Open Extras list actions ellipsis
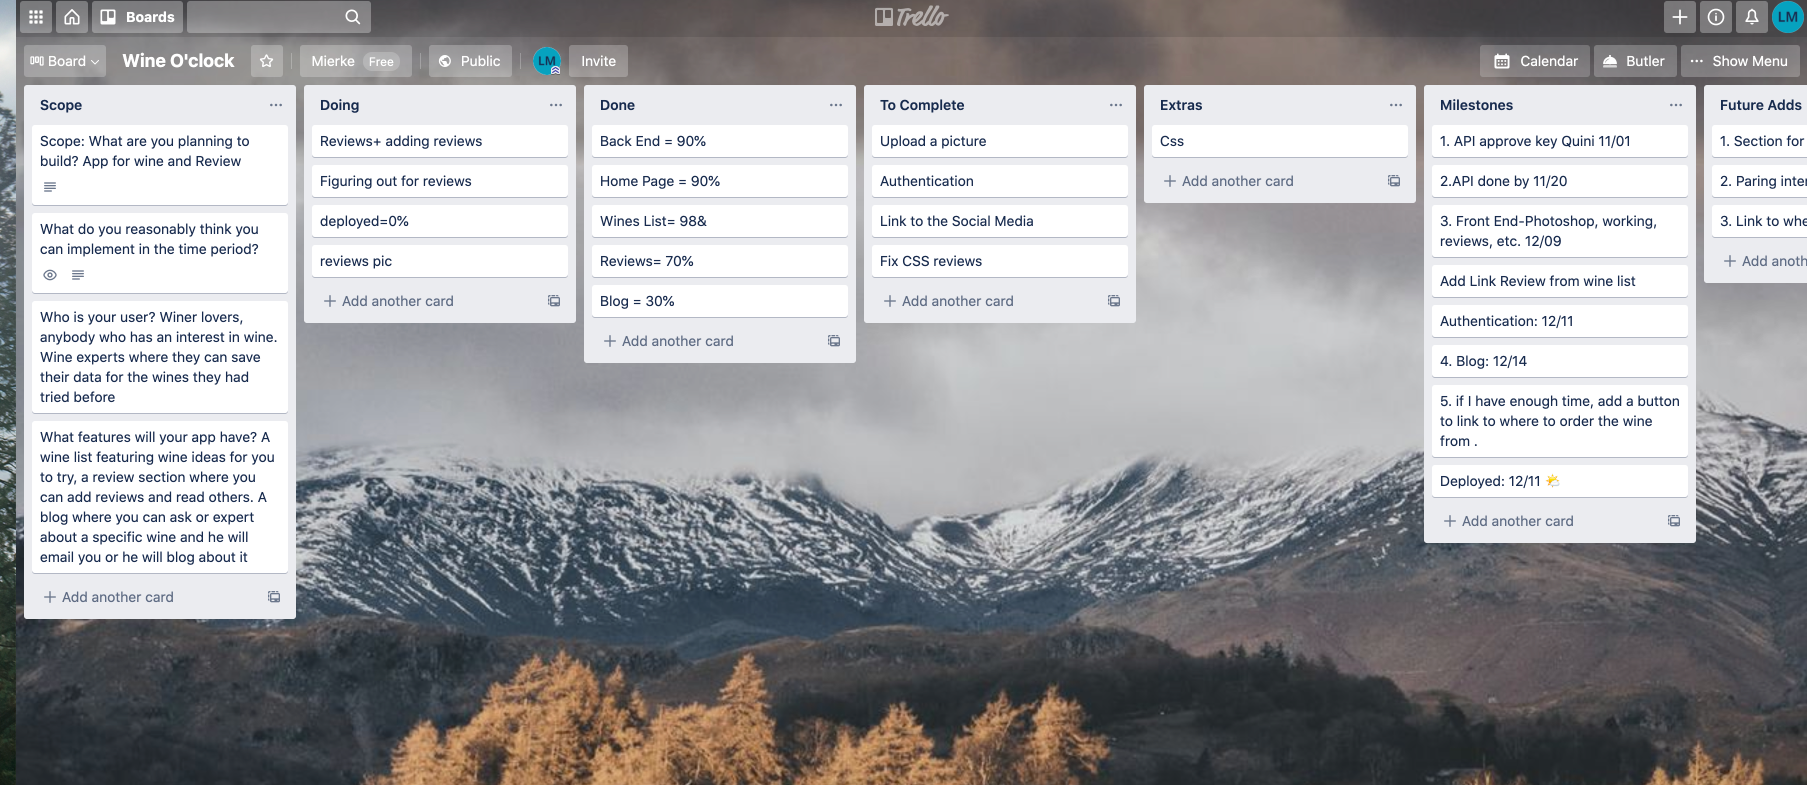 click(1396, 105)
